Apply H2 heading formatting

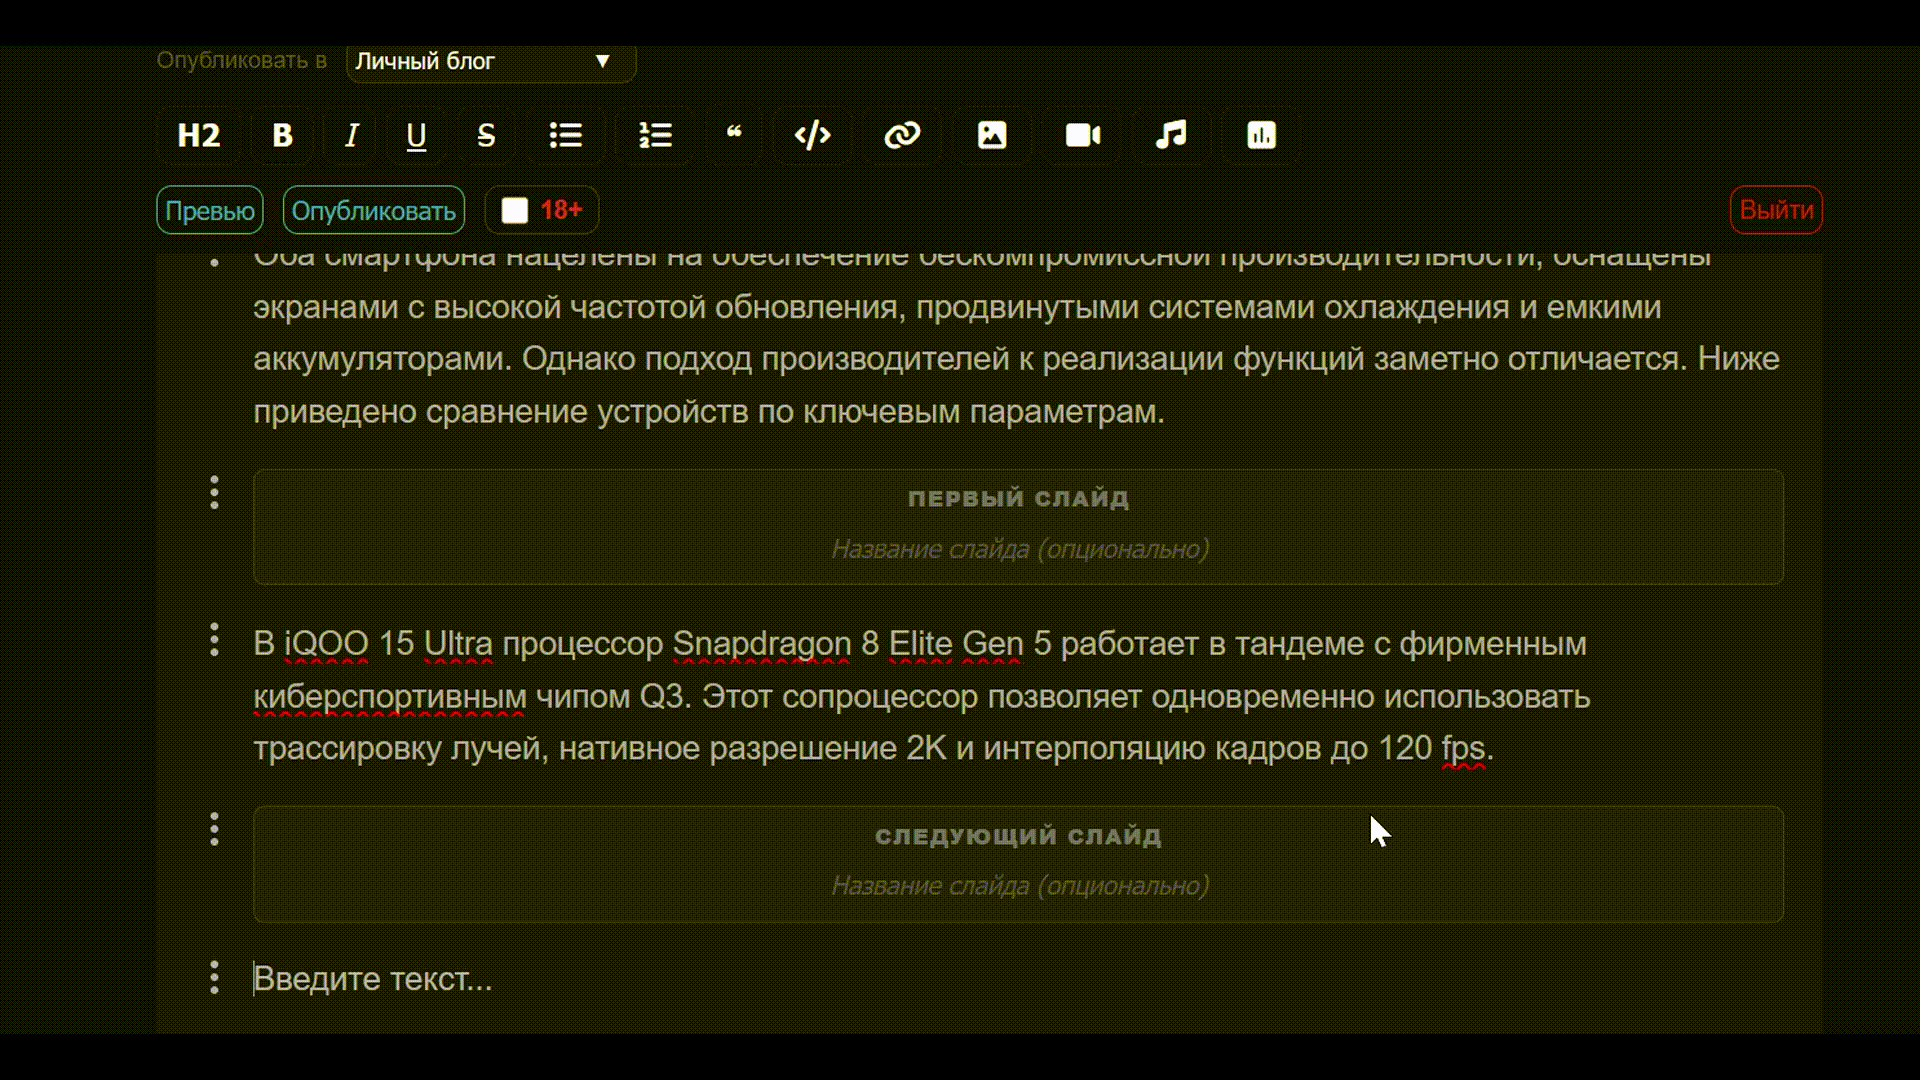click(x=197, y=135)
